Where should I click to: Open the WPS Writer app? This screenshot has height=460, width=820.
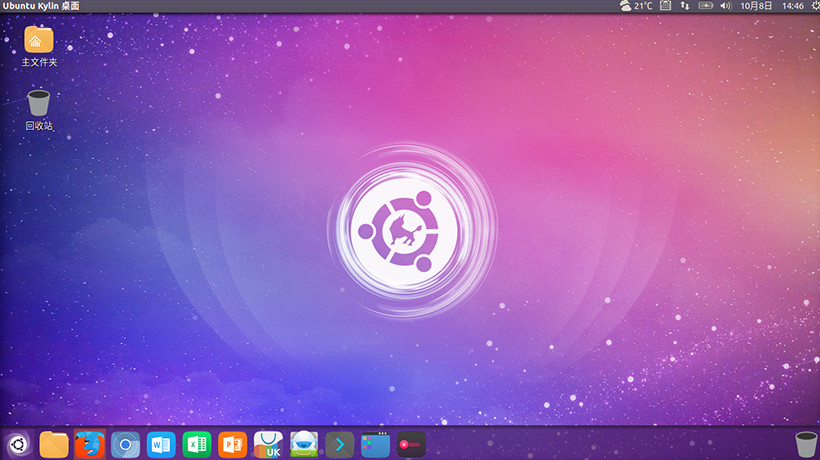[x=161, y=444]
